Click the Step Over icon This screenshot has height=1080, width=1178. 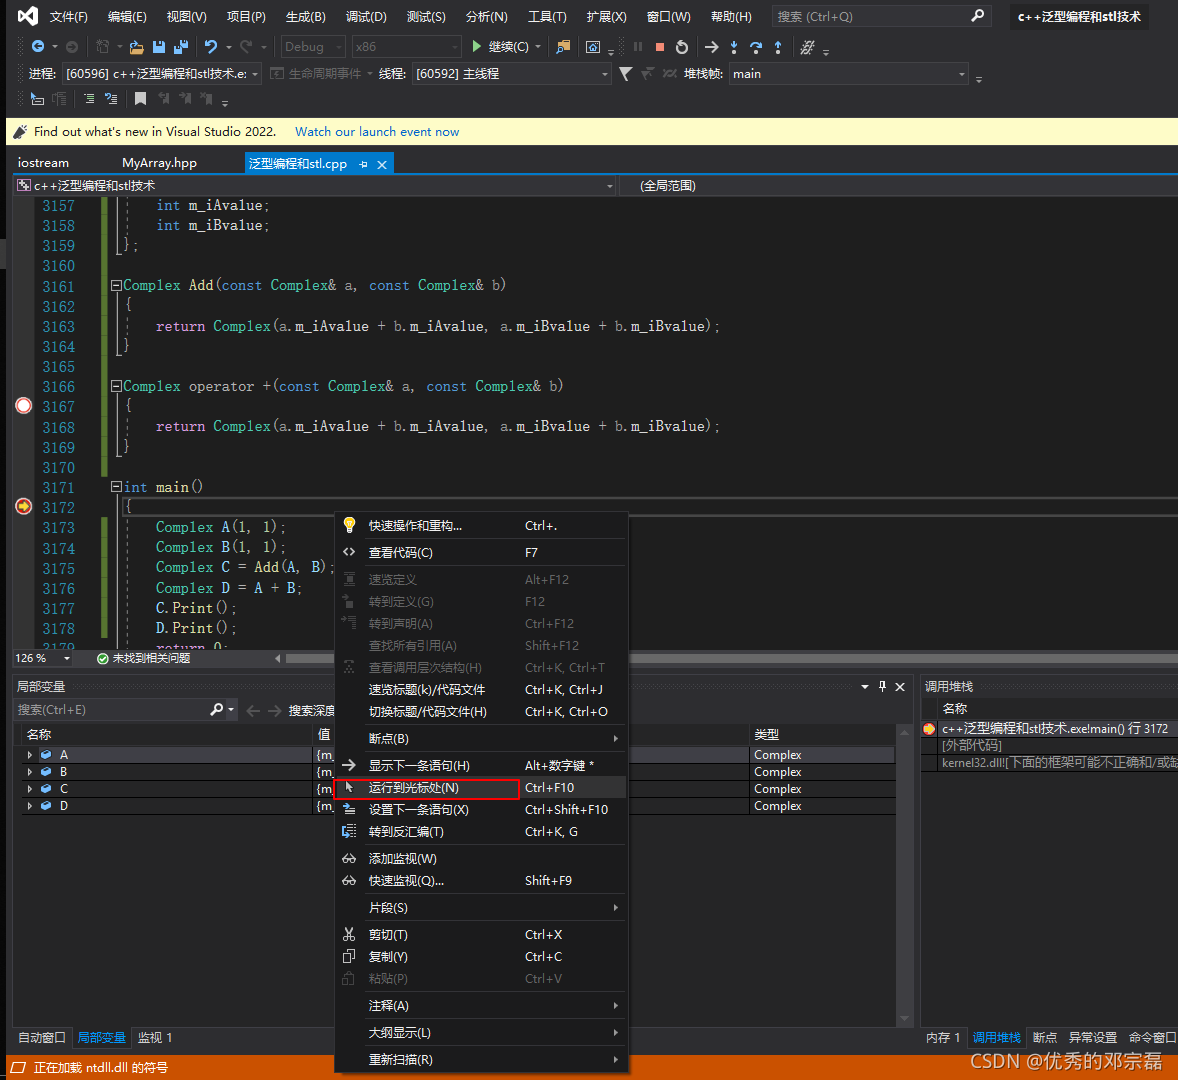756,47
